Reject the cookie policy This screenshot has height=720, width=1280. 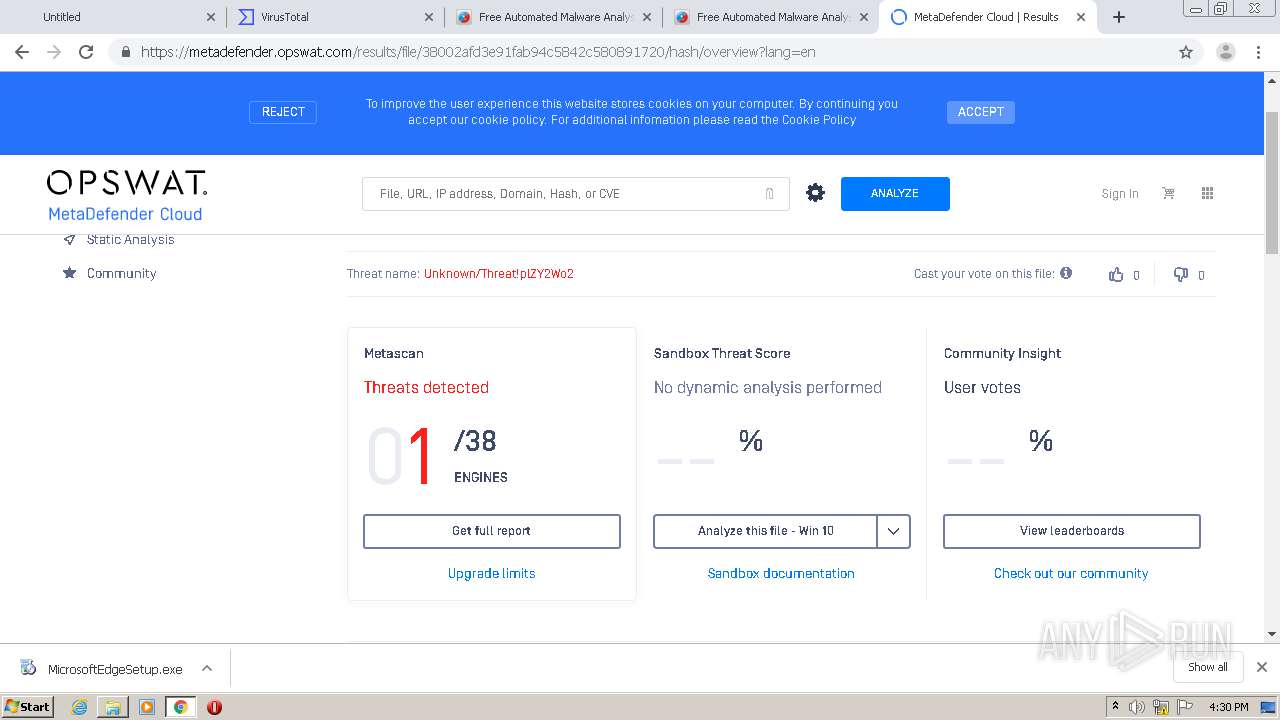283,112
